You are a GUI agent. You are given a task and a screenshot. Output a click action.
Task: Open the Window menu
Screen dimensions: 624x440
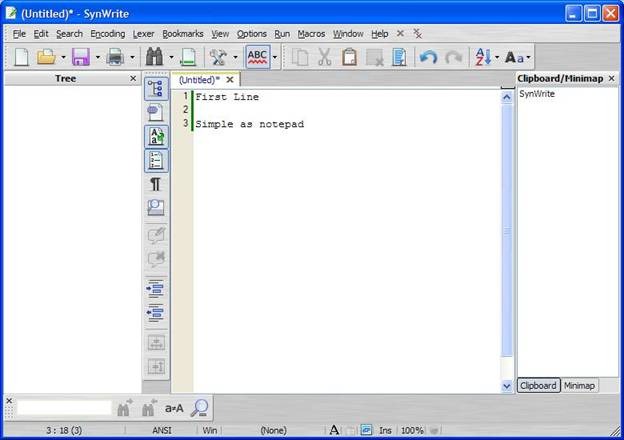348,34
